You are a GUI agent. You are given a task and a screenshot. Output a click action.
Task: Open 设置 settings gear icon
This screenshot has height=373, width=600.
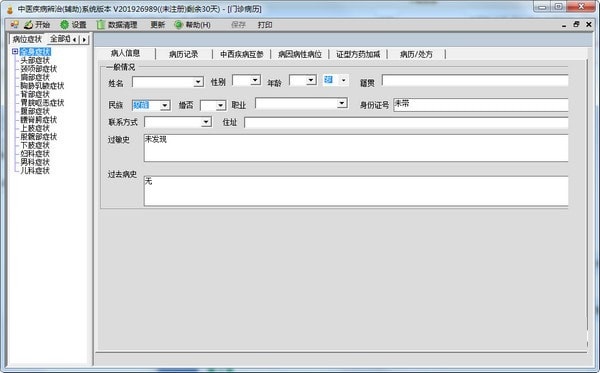coord(64,25)
